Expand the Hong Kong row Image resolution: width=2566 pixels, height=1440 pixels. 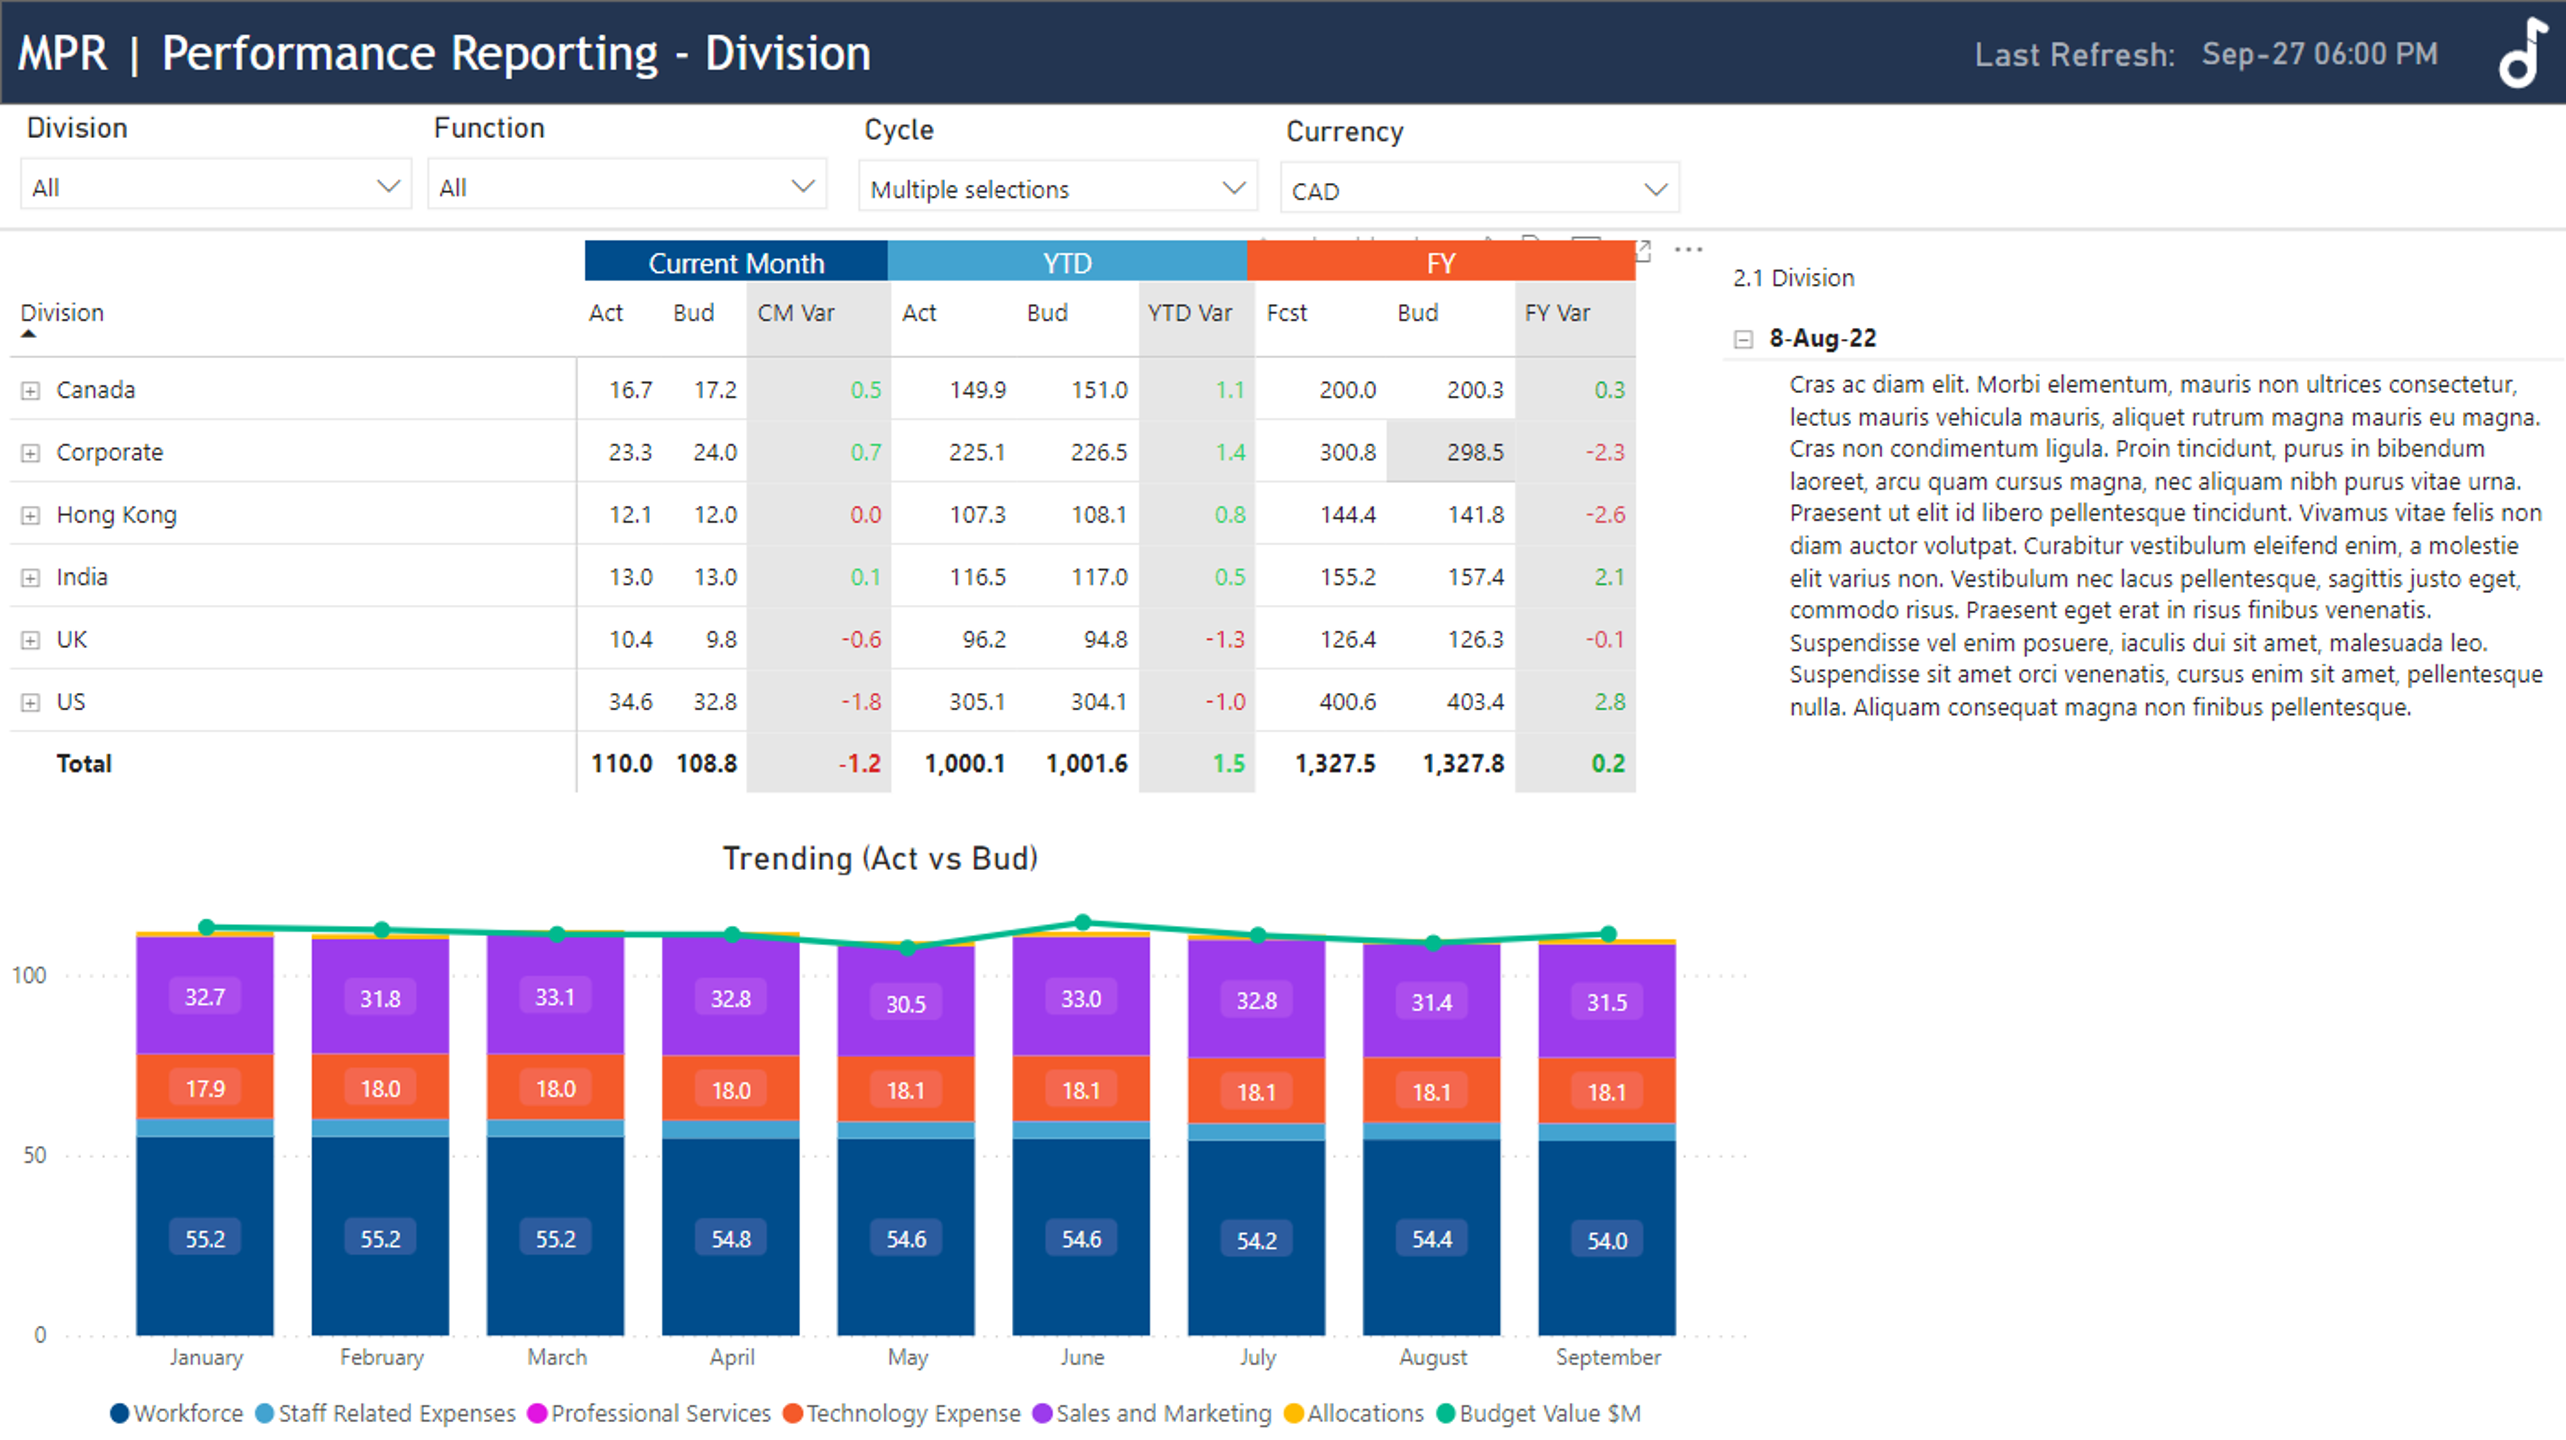pos(31,516)
